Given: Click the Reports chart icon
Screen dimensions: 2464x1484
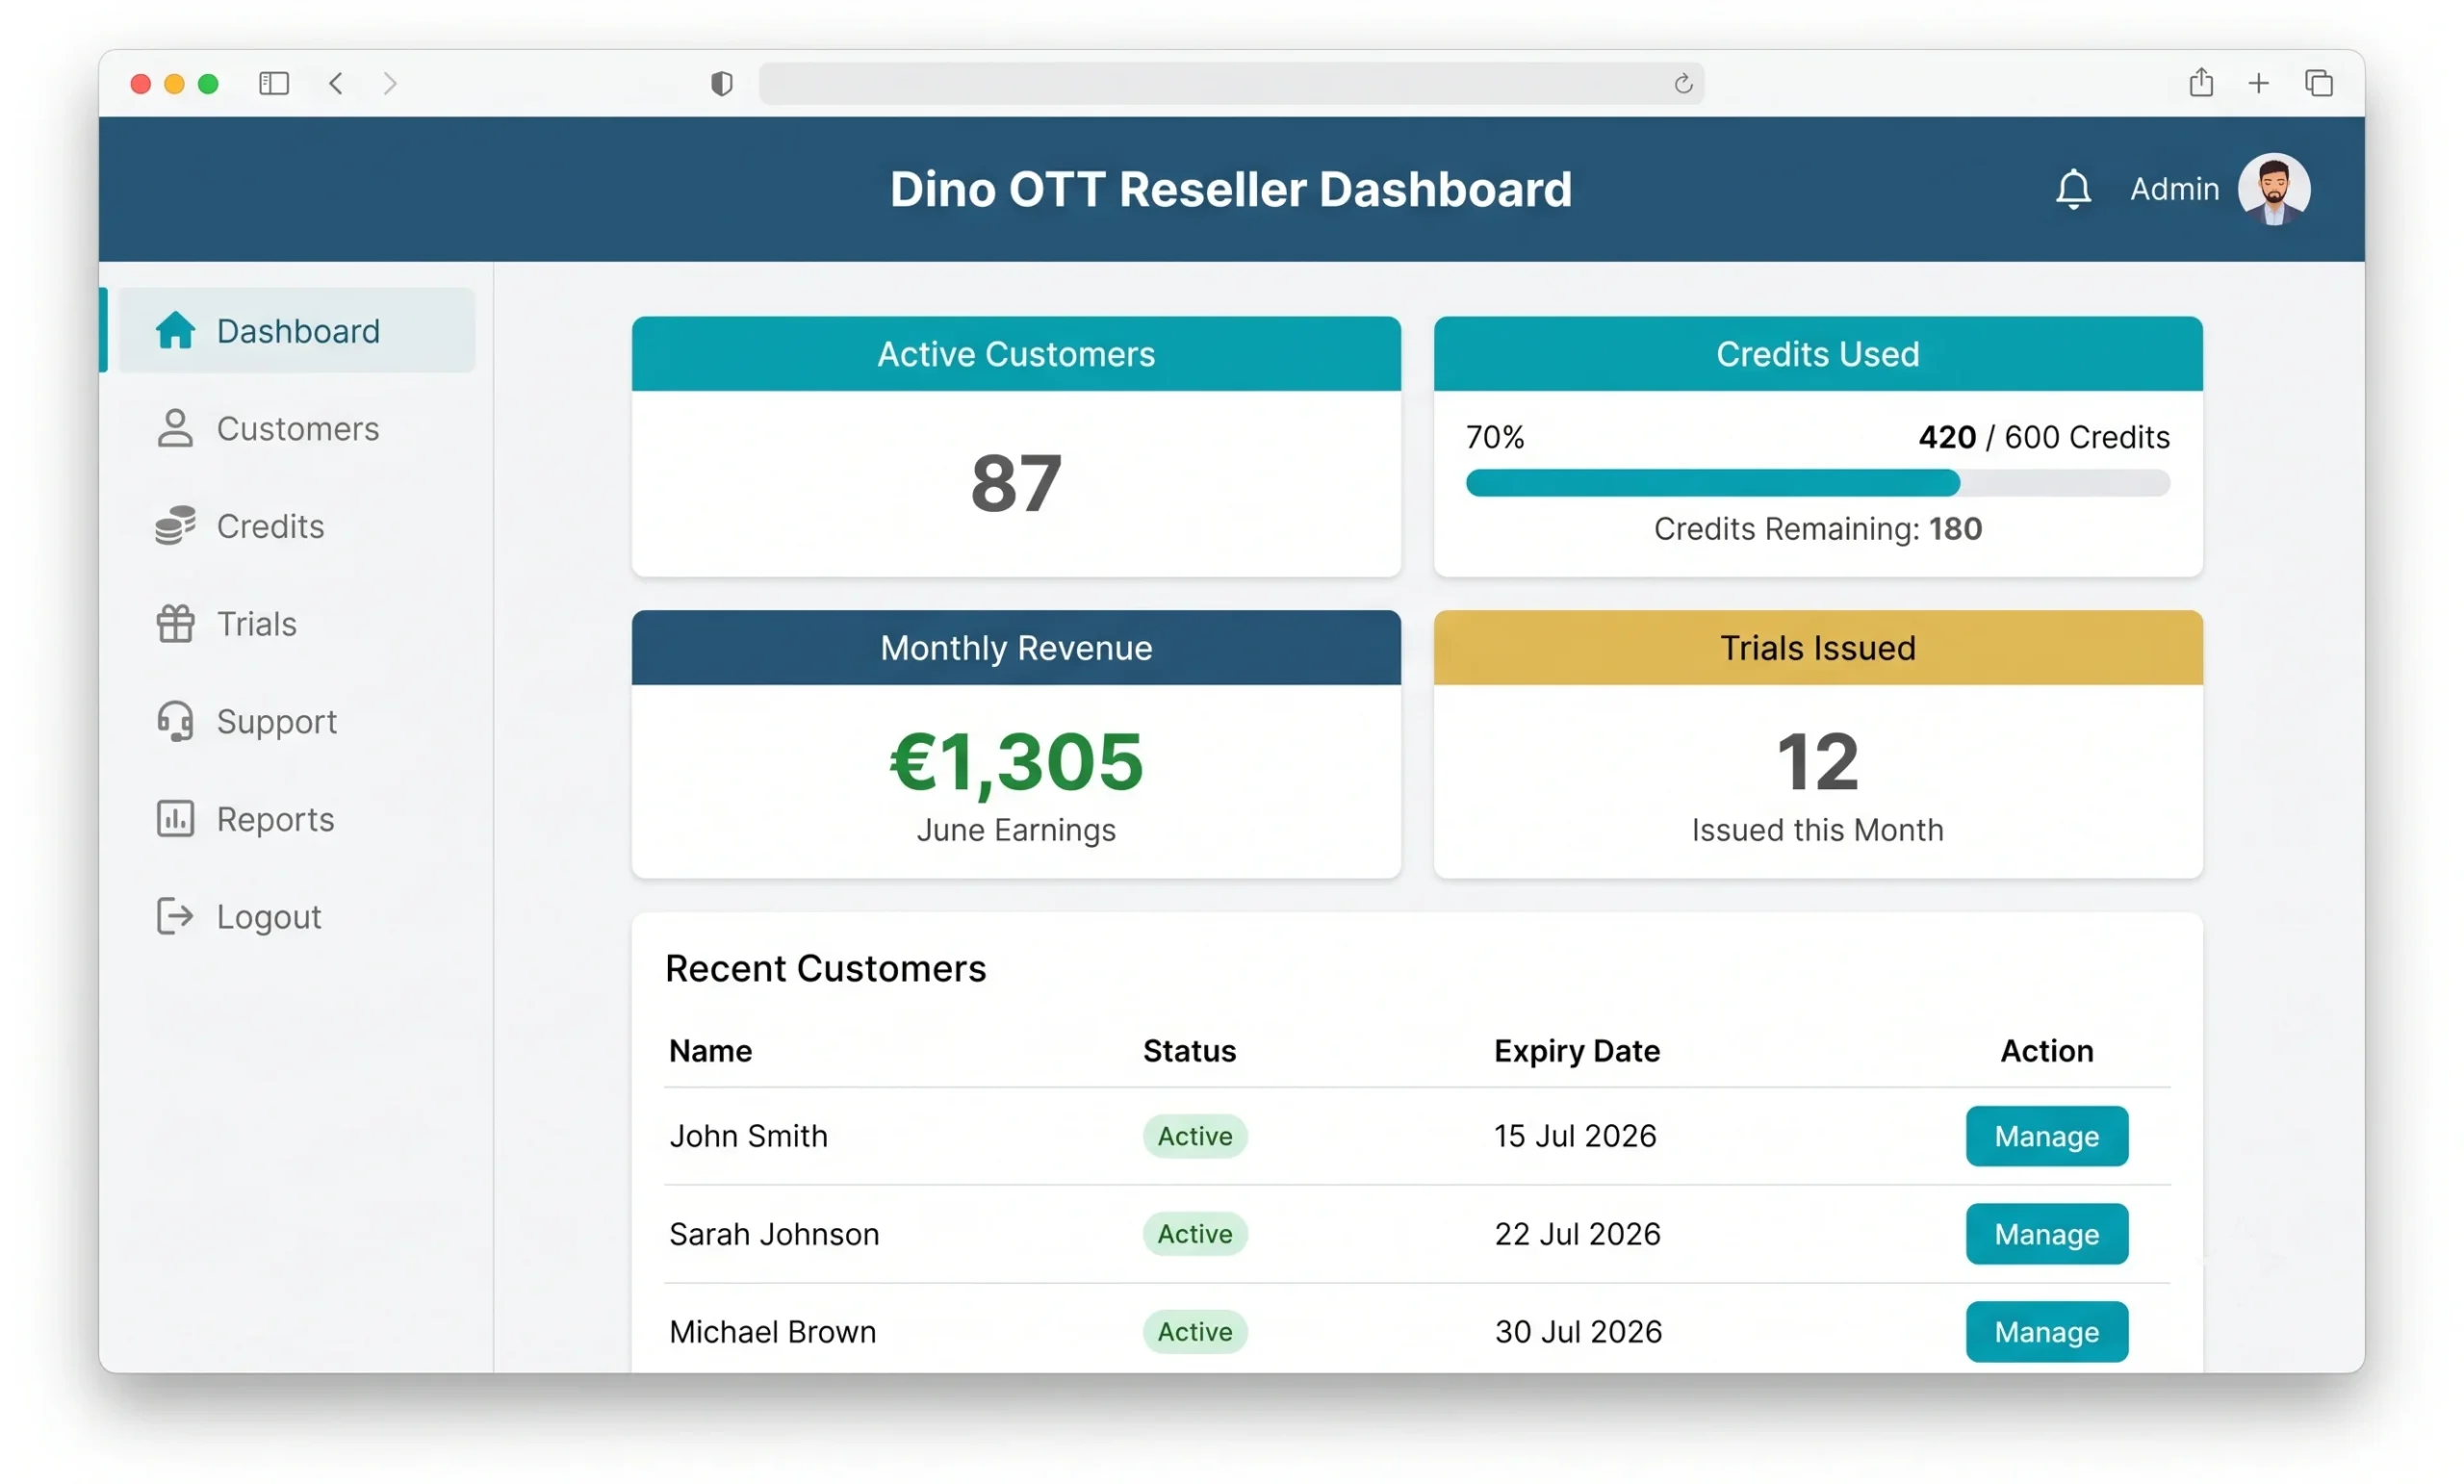Looking at the screenshot, I should tap(175, 819).
